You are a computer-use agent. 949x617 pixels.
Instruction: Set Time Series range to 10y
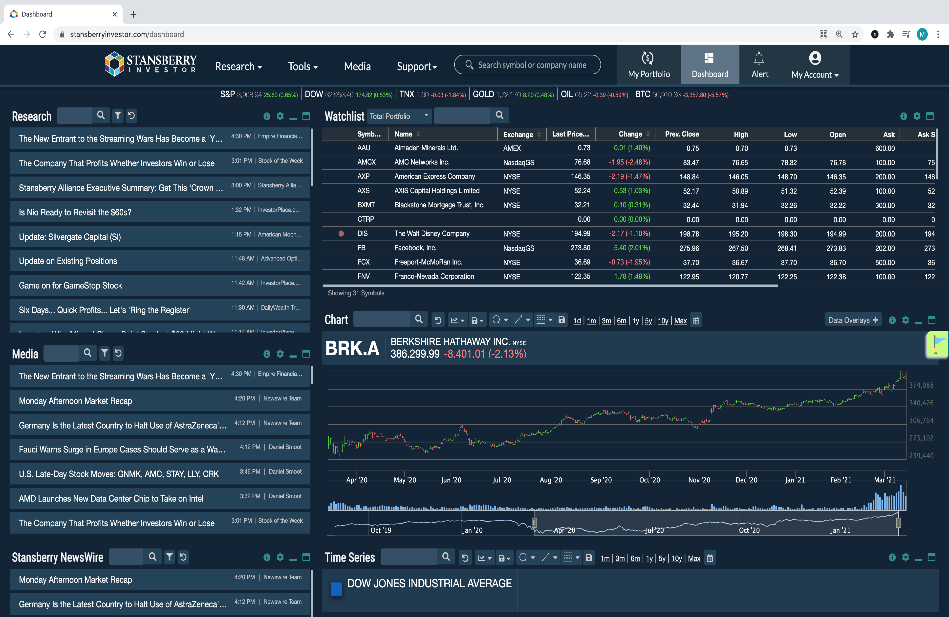tap(676, 558)
